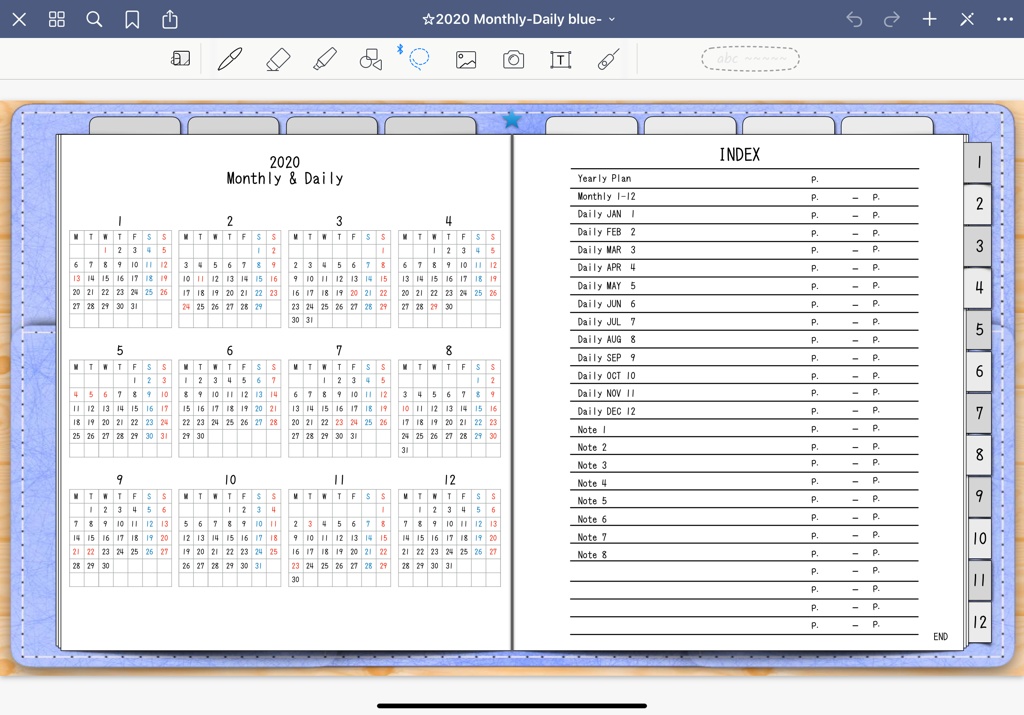Open the Monthly 1-12 index entry
The image size is (1024, 715).
606,196
